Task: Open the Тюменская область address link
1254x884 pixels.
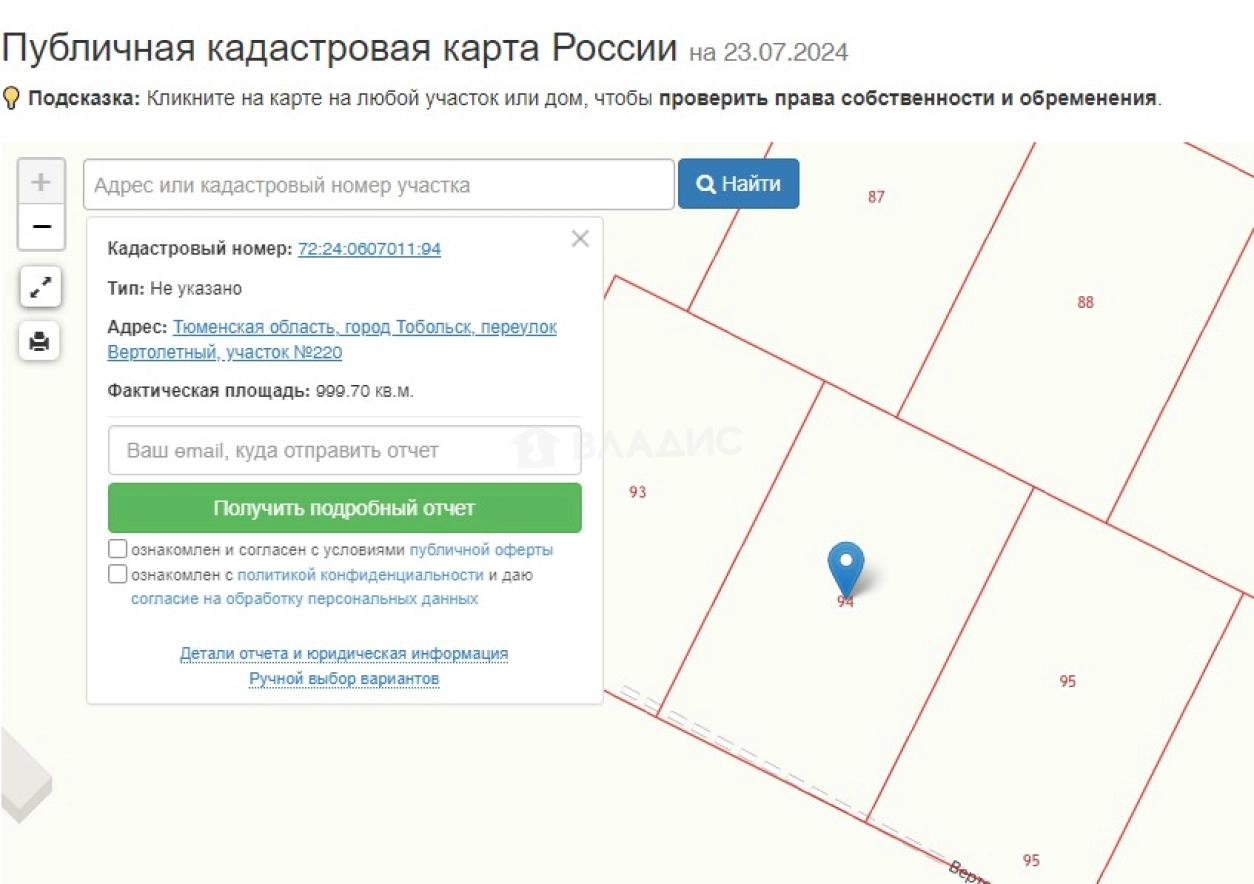Action: click(364, 328)
